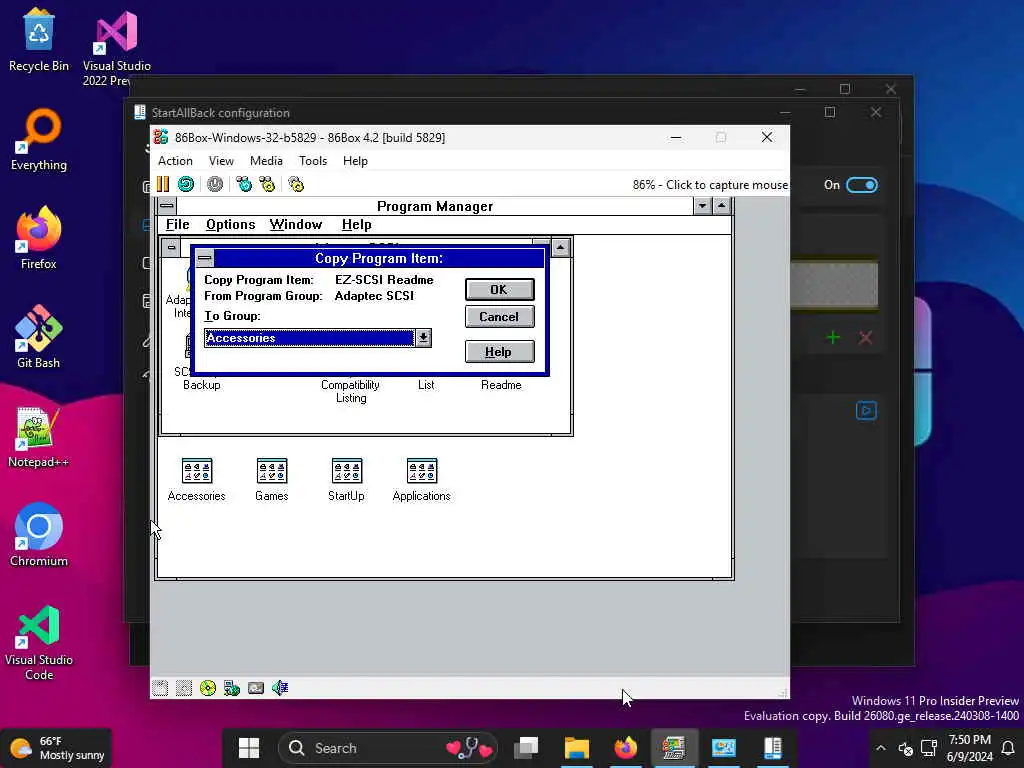Click the 86Box taskbar app icon
The height and width of the screenshot is (768, 1024).
(674, 748)
